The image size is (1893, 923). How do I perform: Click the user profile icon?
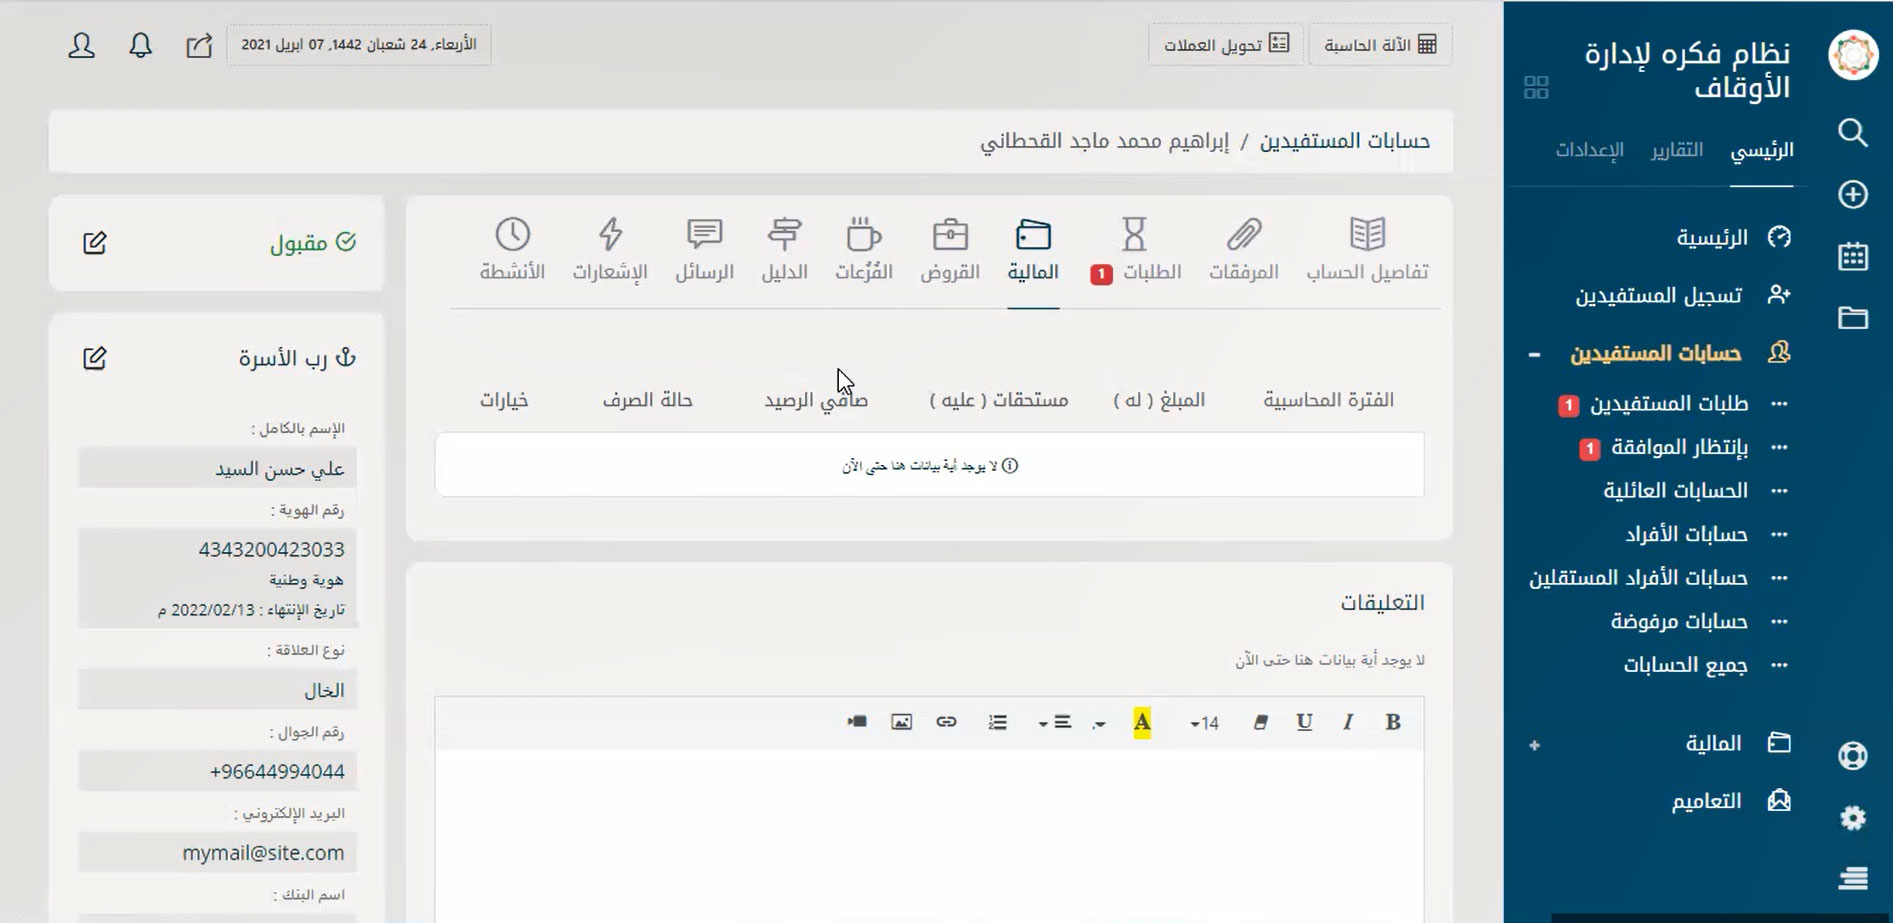tap(82, 45)
